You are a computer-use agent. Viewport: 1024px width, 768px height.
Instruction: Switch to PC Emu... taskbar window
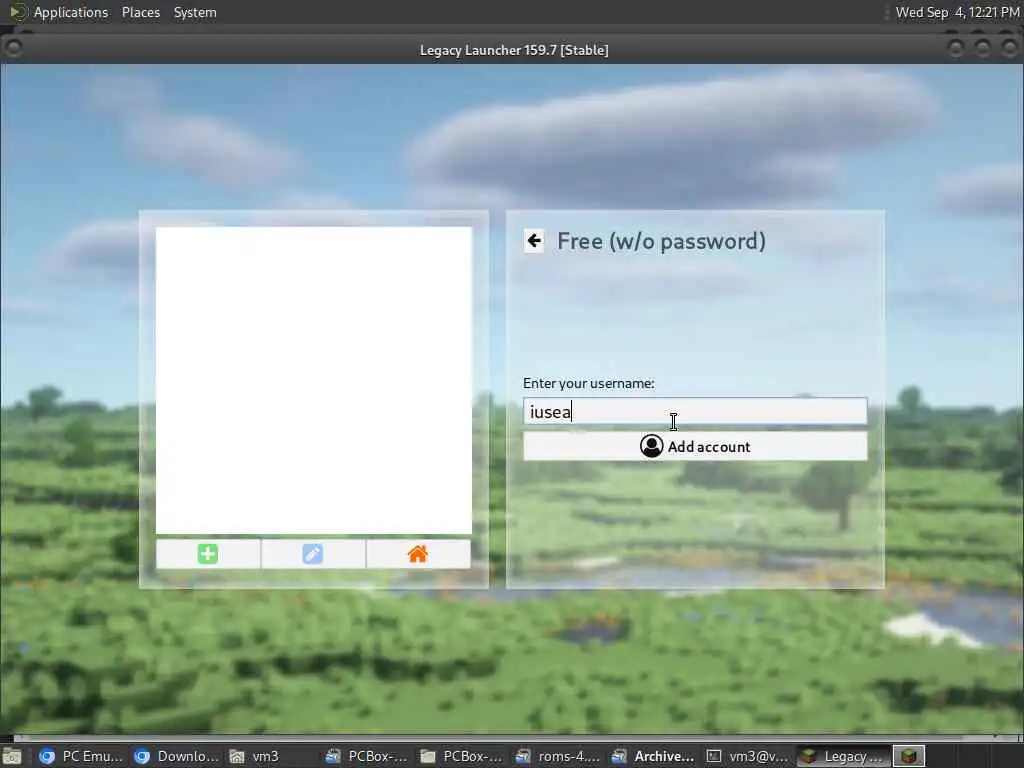click(80, 756)
